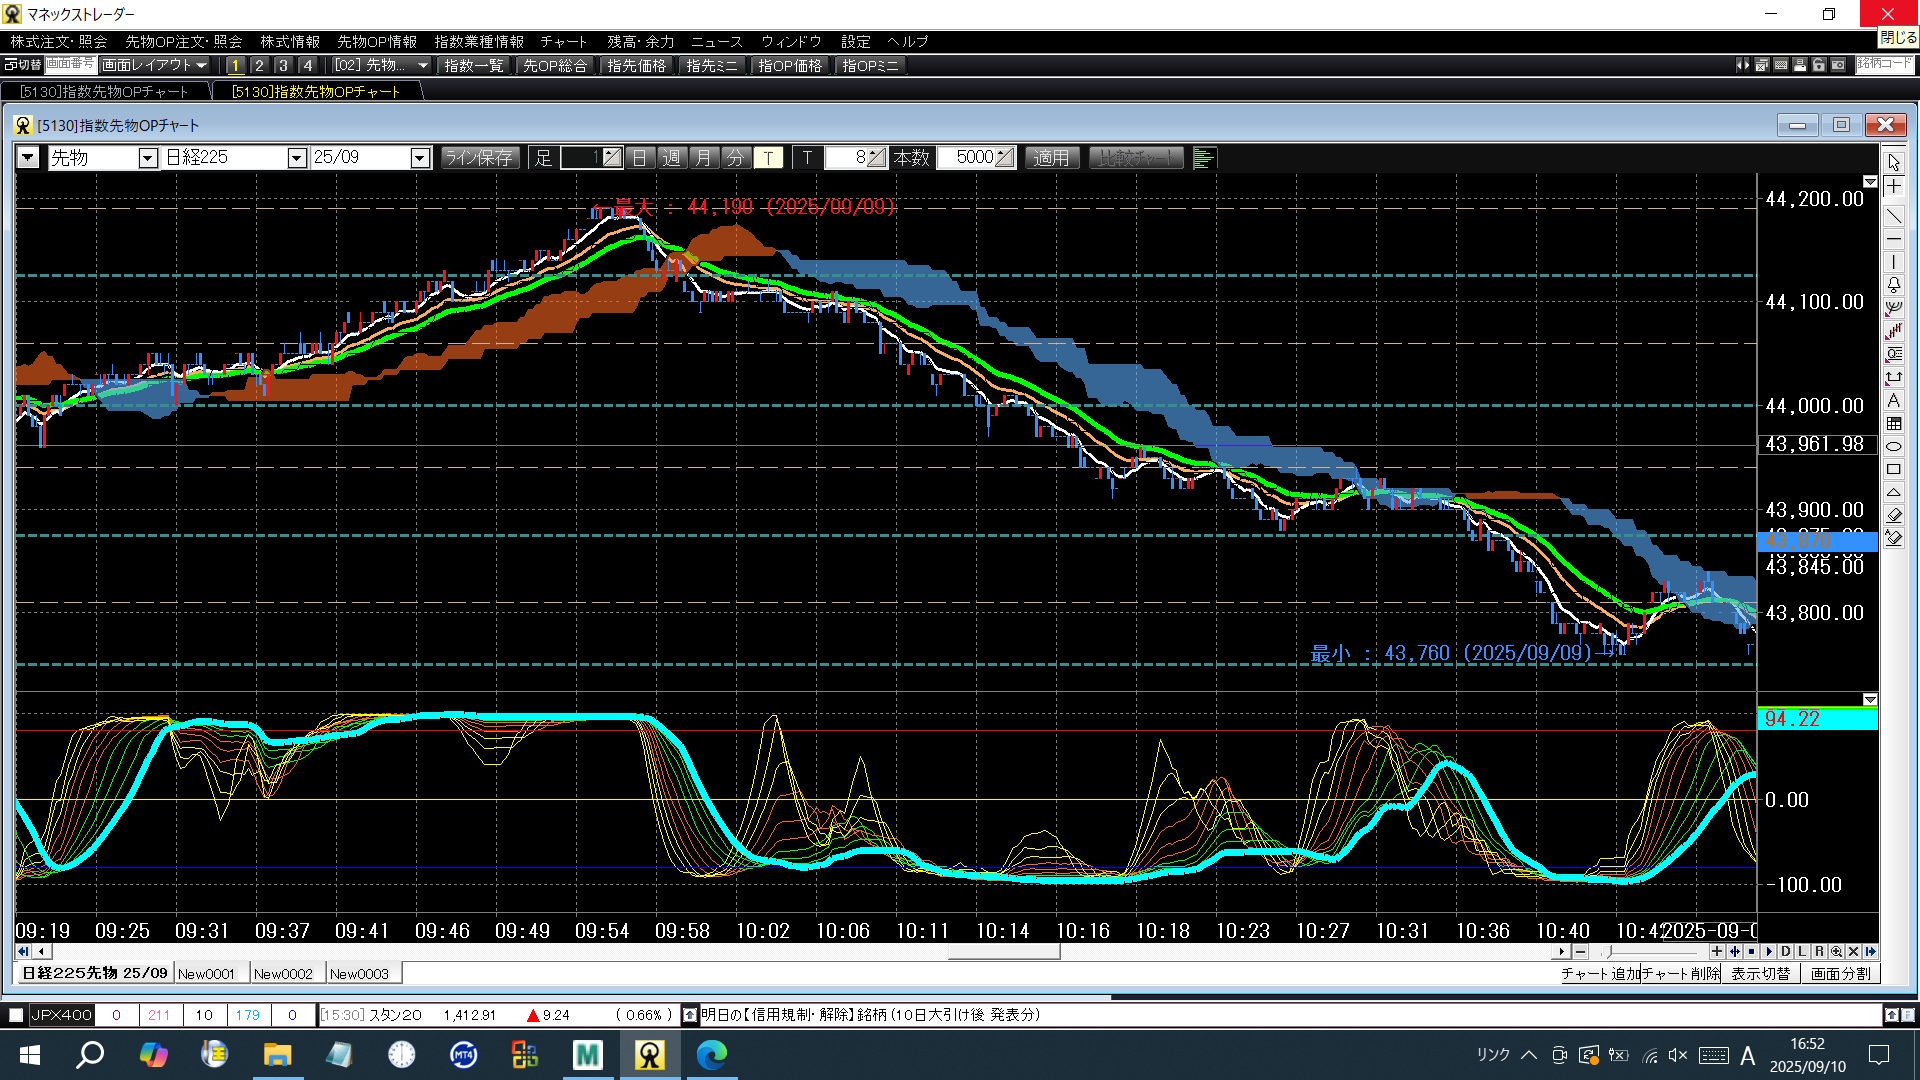Viewport: 1920px width, 1080px height.
Task: Select the eraser tool in the sidebar
Action: pyautogui.click(x=1894, y=515)
